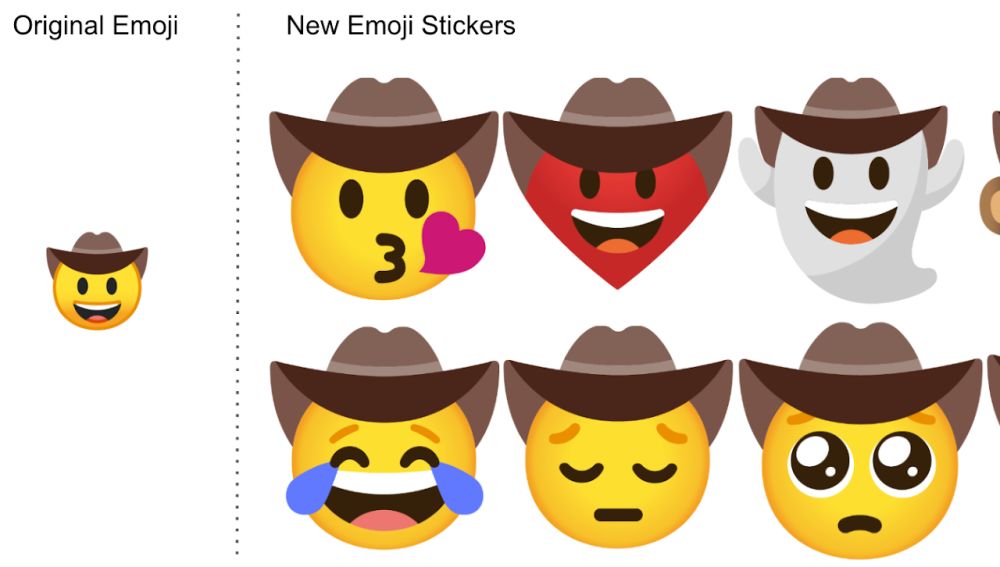
Task: Click the open mouth of laughing cowboy sticker
Action: pyautogui.click(x=384, y=506)
